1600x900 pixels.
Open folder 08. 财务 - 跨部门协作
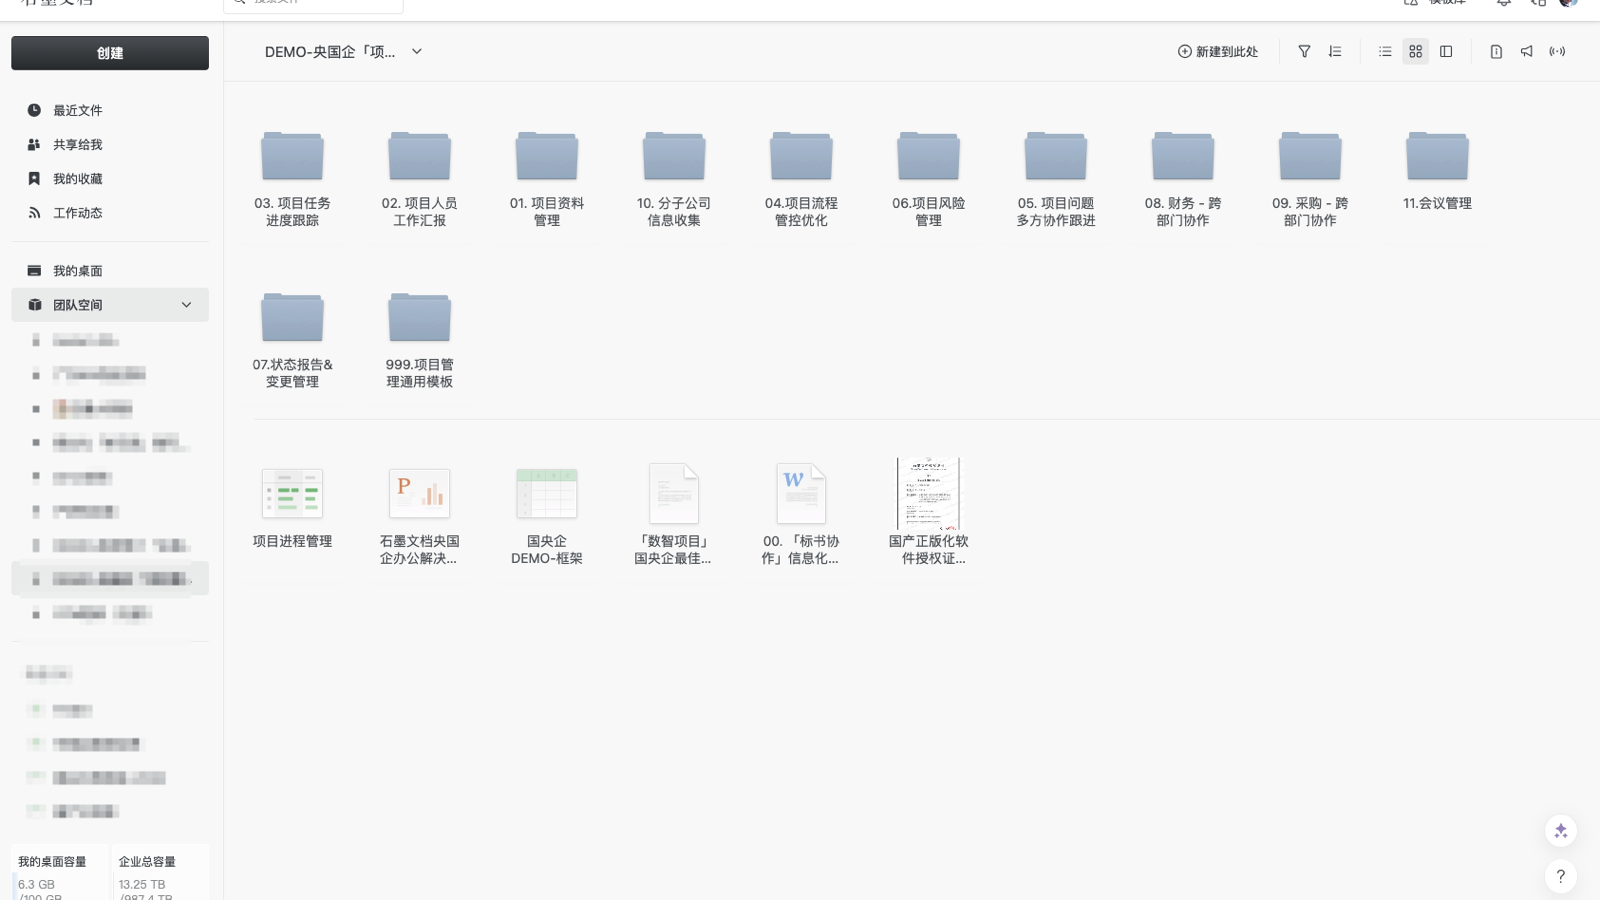(1183, 179)
